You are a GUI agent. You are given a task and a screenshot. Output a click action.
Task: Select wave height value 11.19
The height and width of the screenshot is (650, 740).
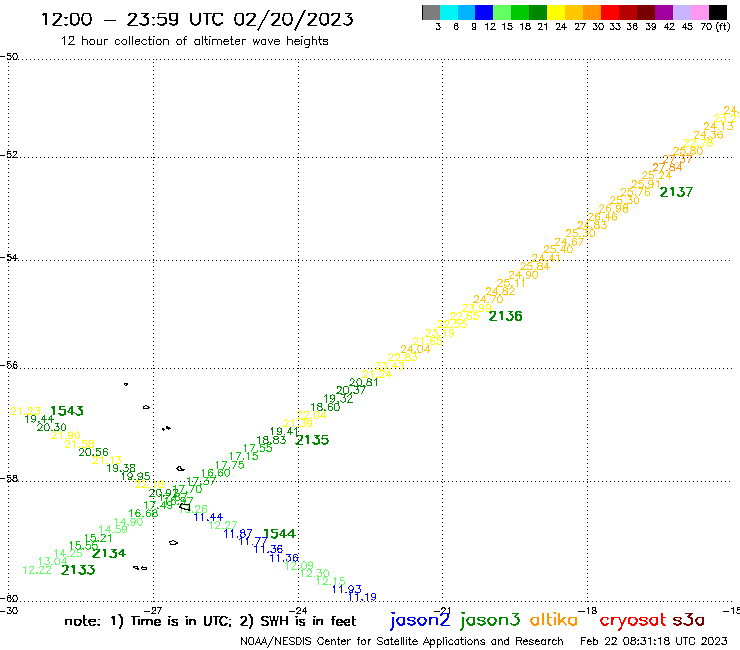[x=362, y=597]
